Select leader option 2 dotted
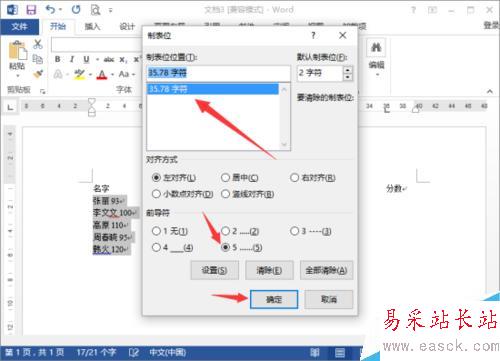 pos(225,231)
